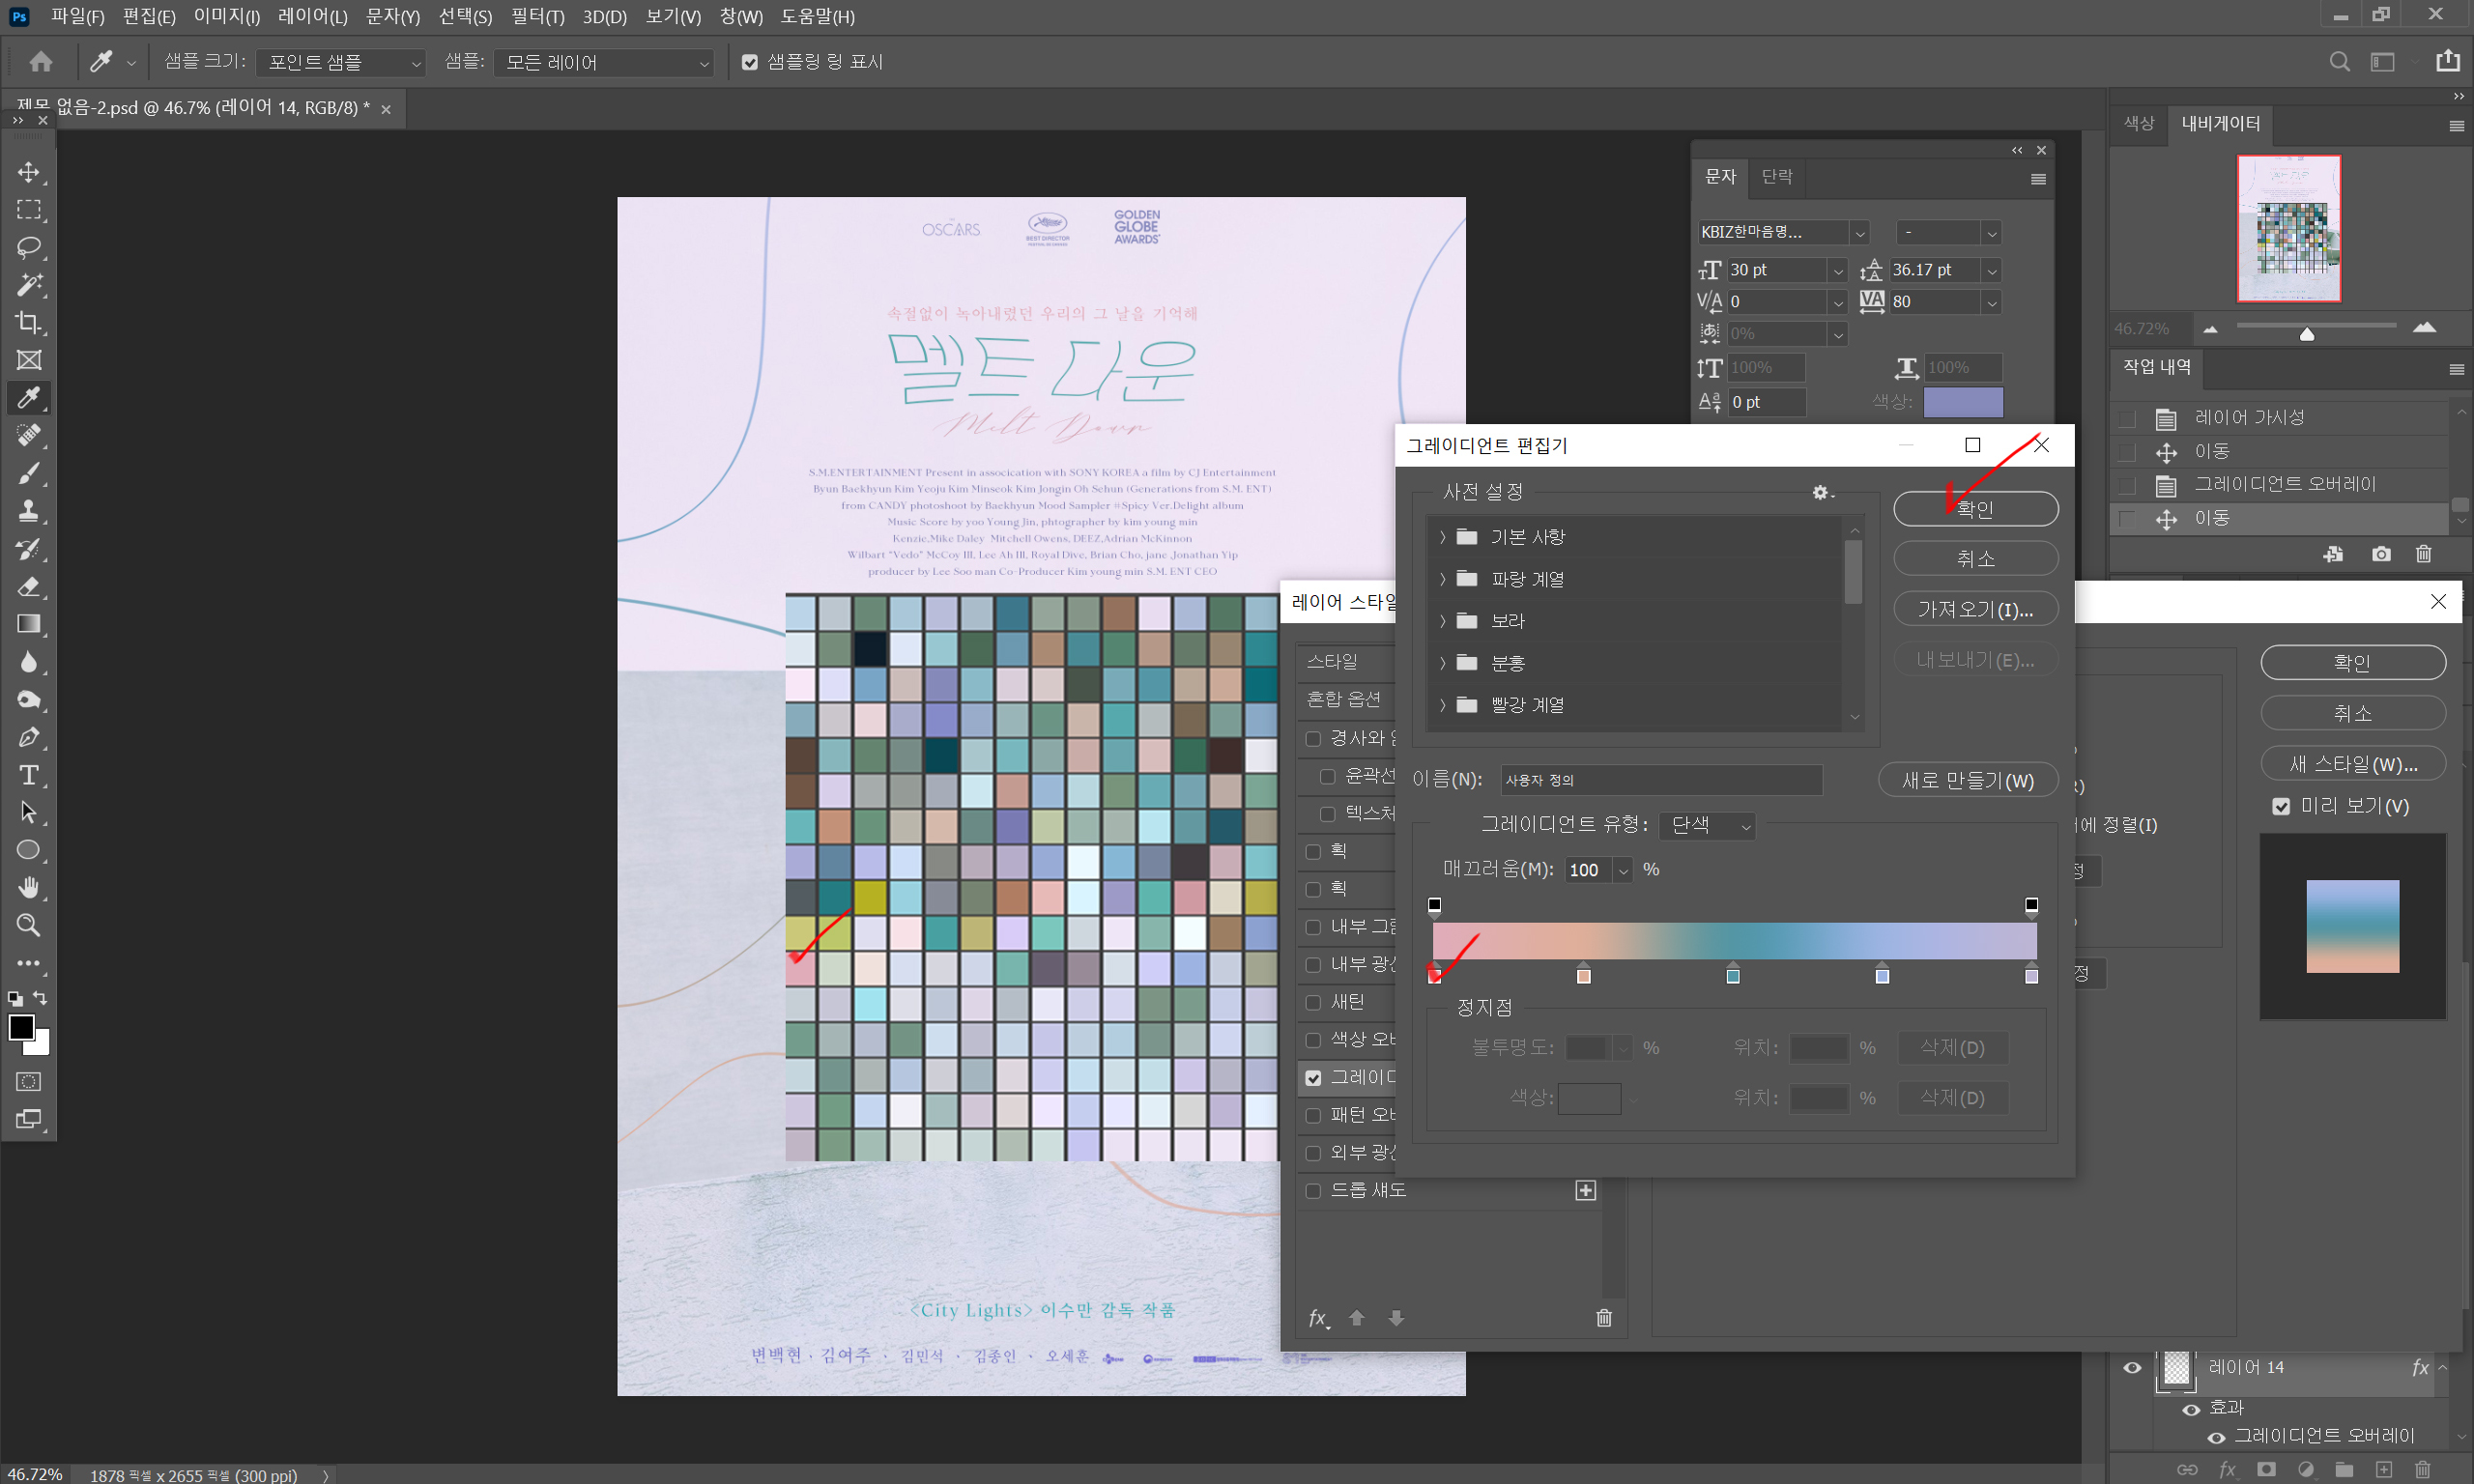Click the import gradients button
2474x1484 pixels.
tap(1975, 609)
